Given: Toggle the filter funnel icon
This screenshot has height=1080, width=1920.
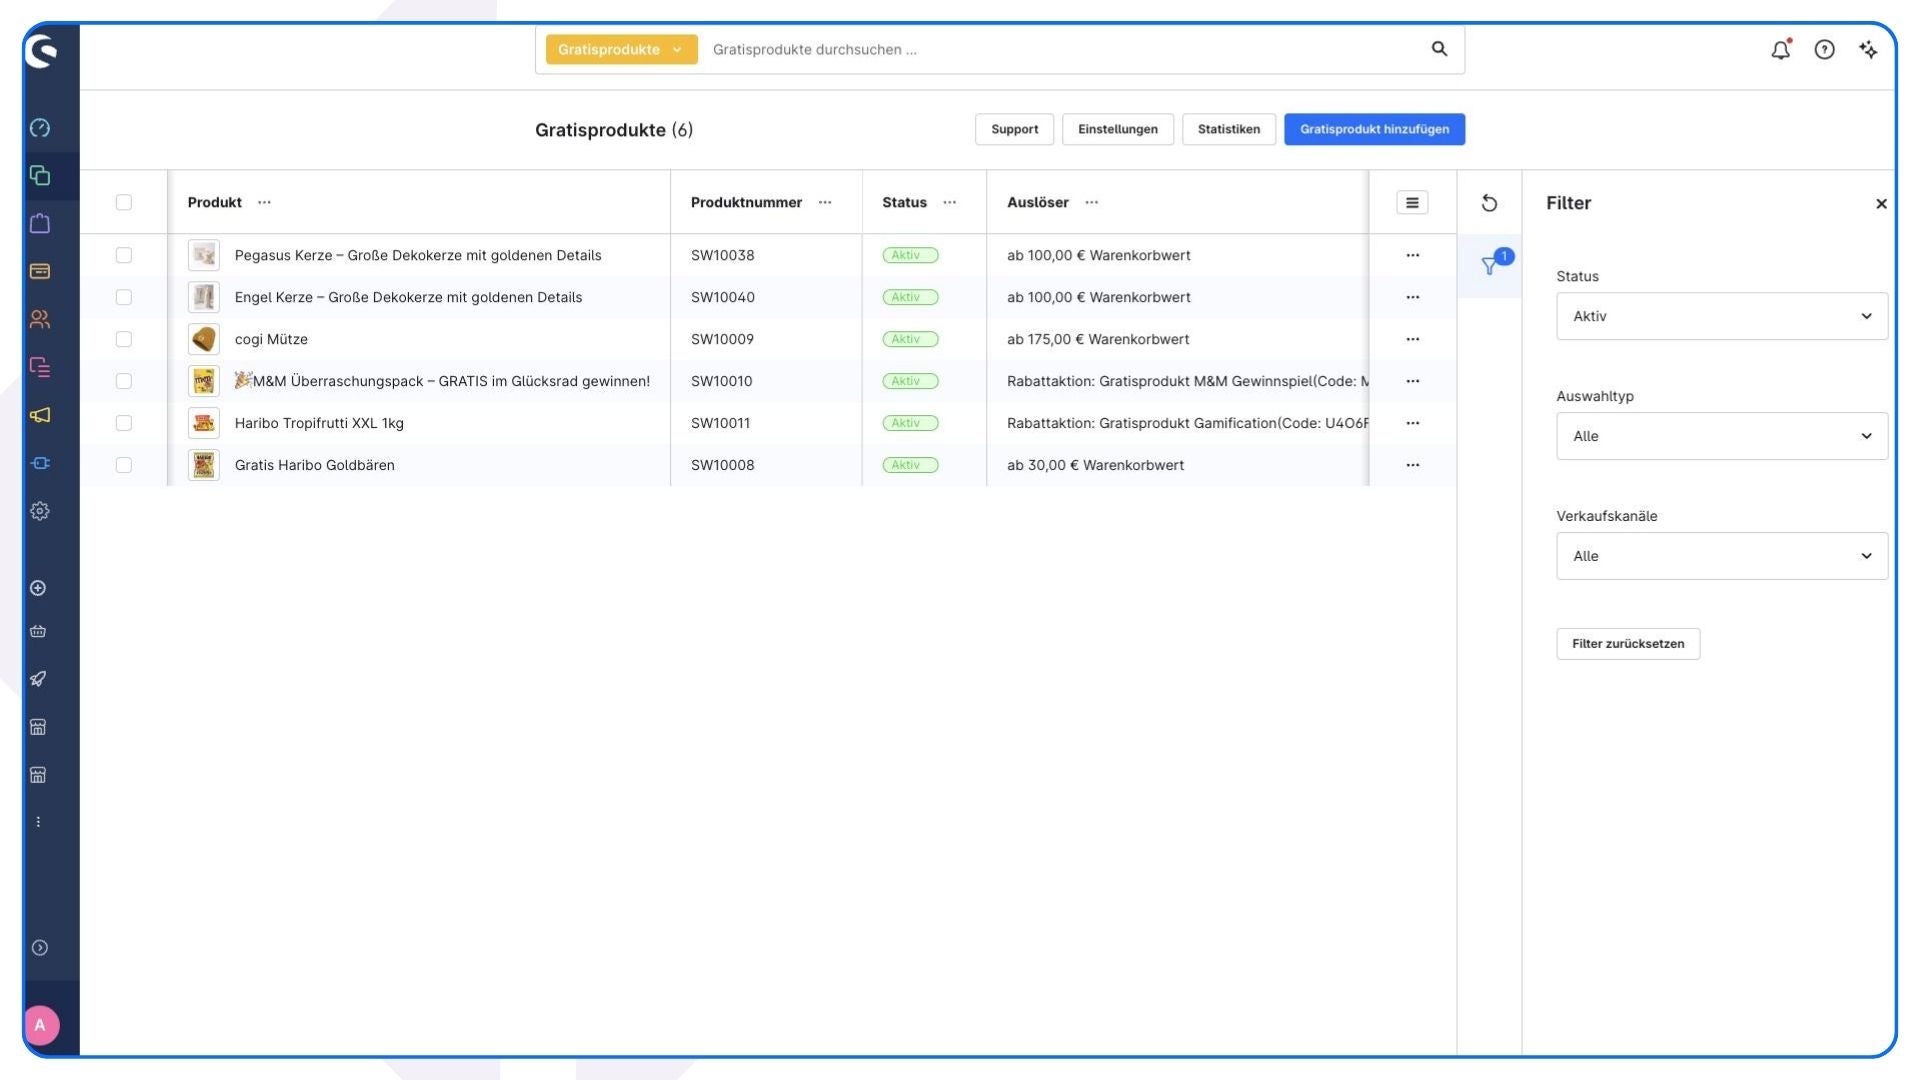Looking at the screenshot, I should click(x=1490, y=265).
